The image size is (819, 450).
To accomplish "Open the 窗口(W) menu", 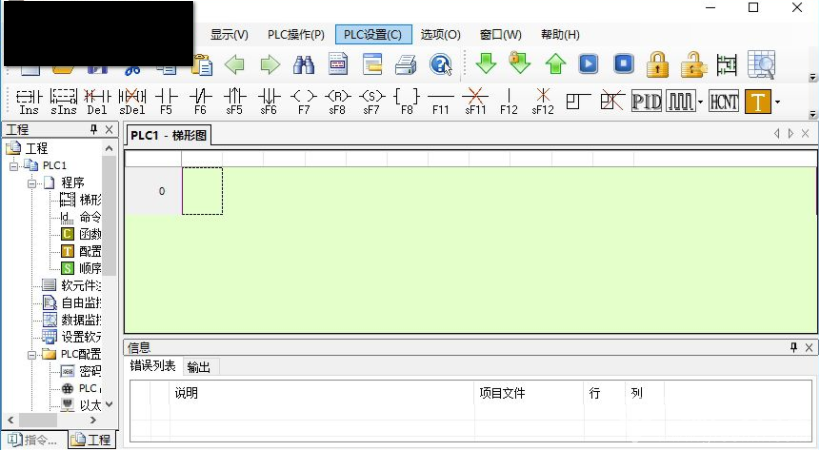I will (x=500, y=34).
